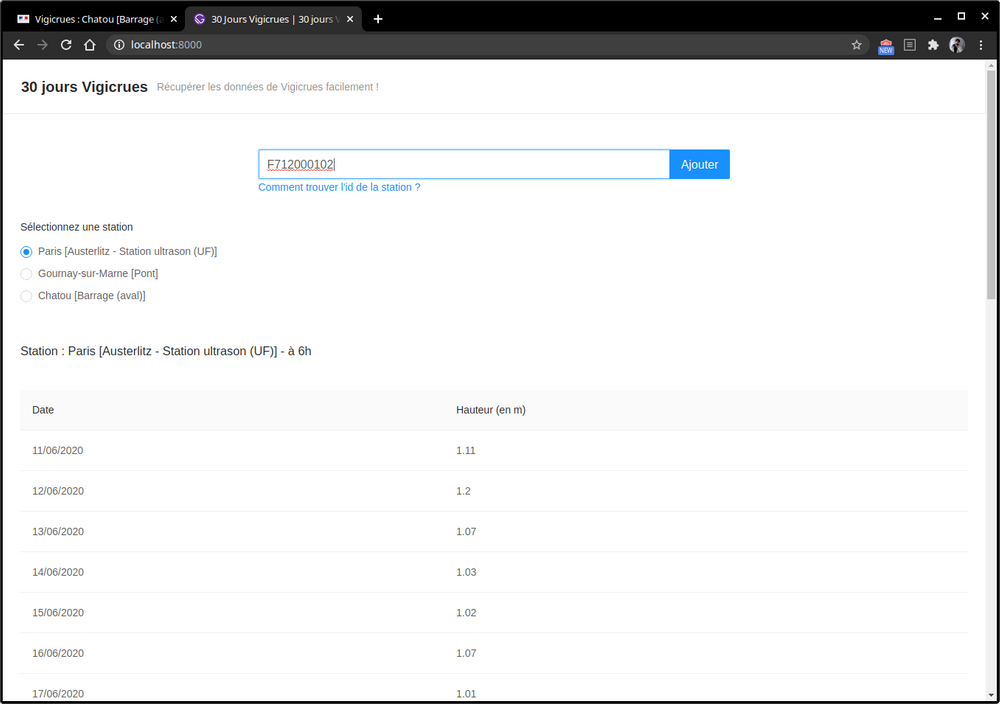Click the height value 1.2
Screen dimensions: 1000x704
point(463,491)
